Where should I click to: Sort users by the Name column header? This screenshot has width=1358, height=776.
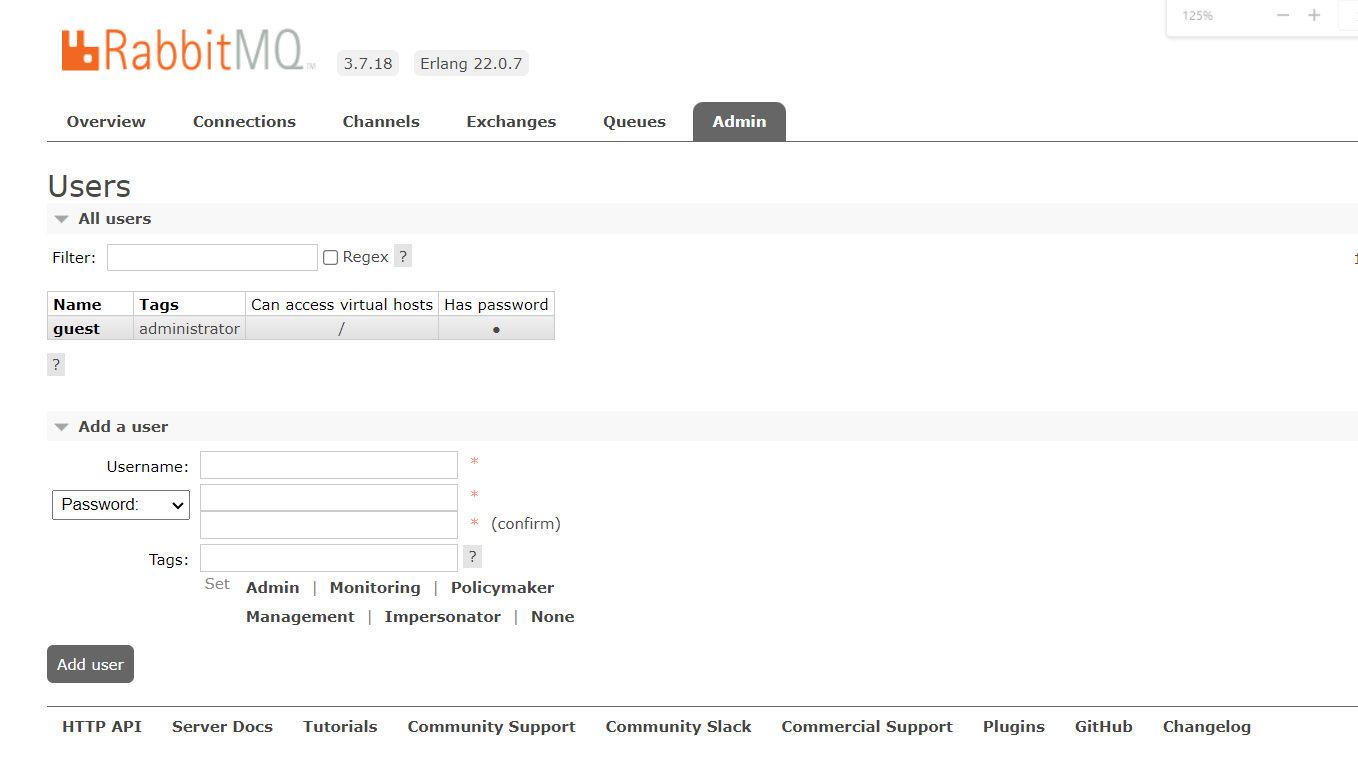click(77, 304)
